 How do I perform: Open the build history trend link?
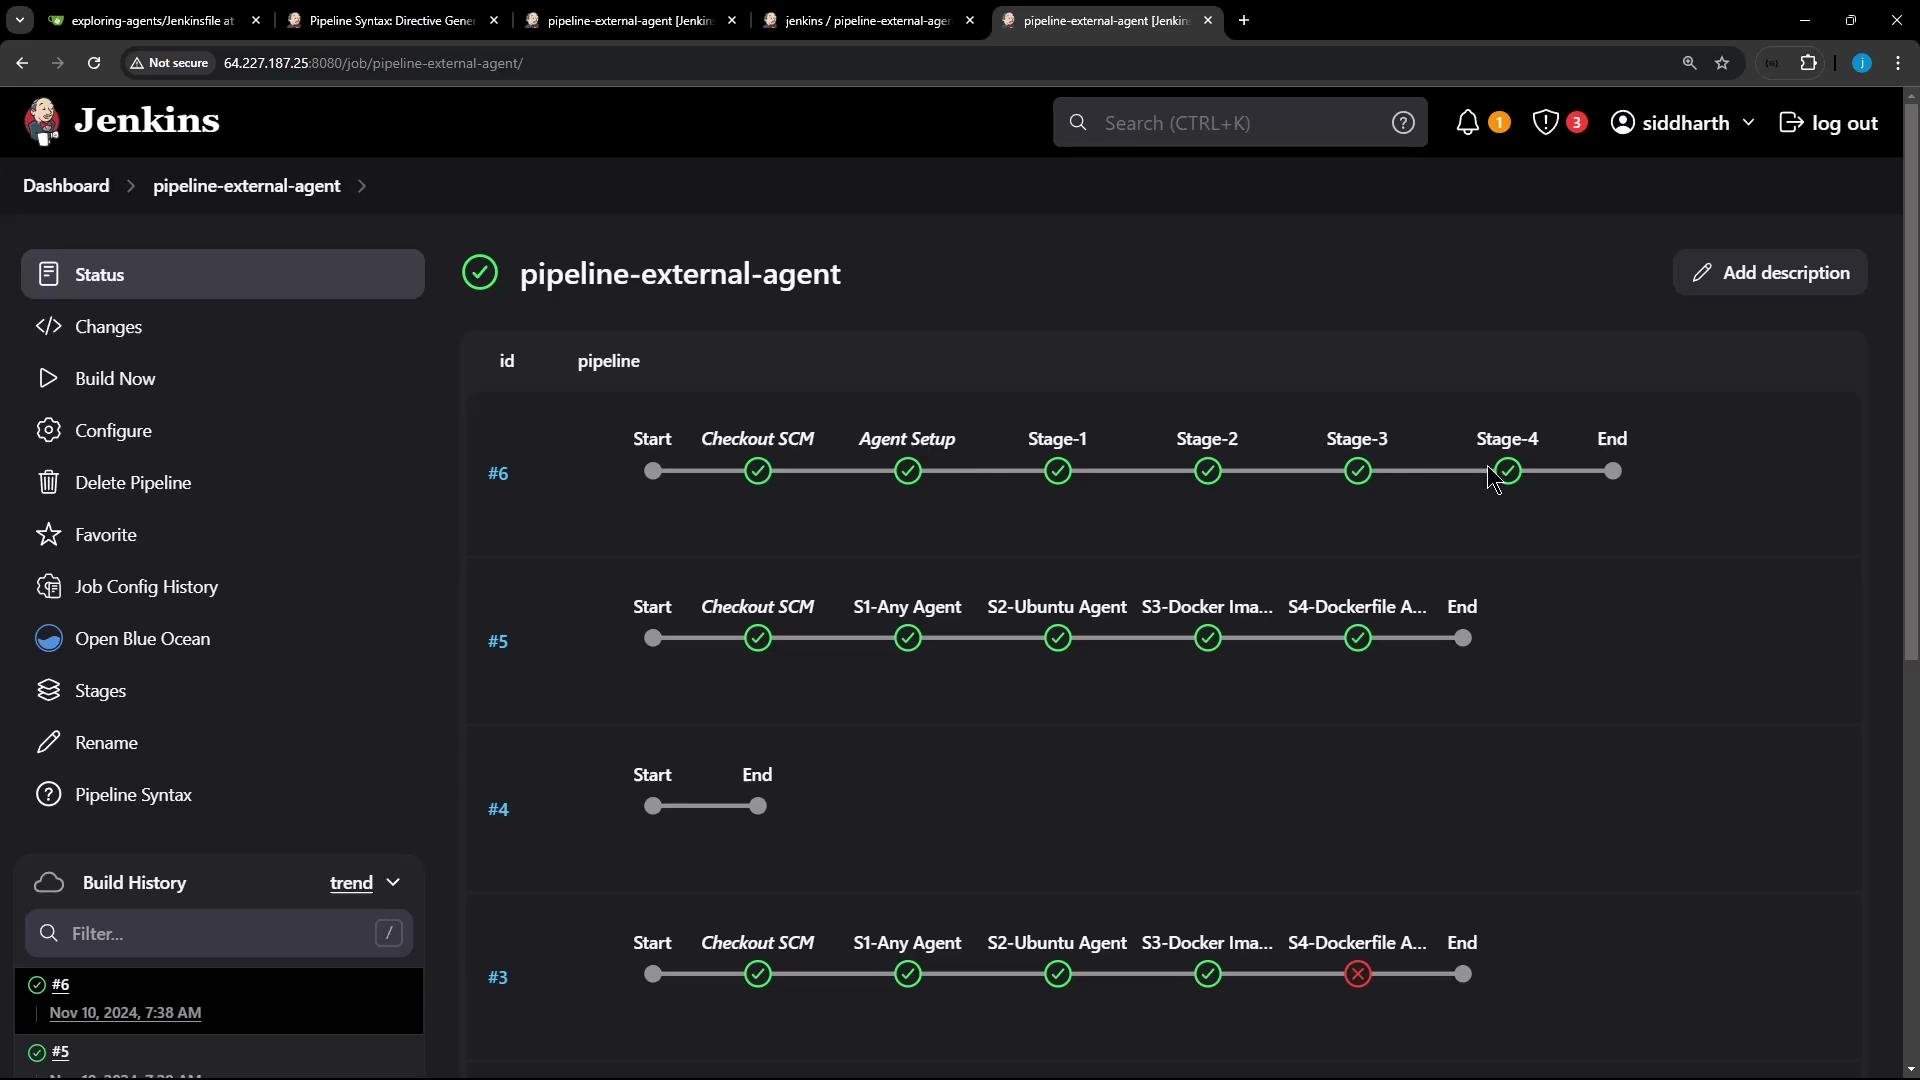tap(351, 883)
